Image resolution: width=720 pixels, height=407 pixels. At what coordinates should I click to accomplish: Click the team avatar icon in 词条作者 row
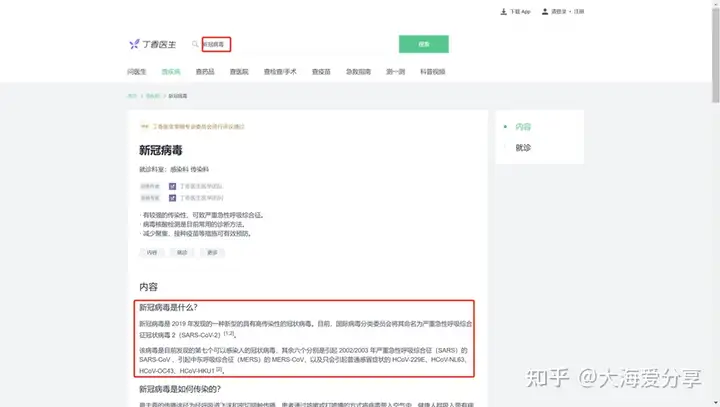(x=172, y=186)
